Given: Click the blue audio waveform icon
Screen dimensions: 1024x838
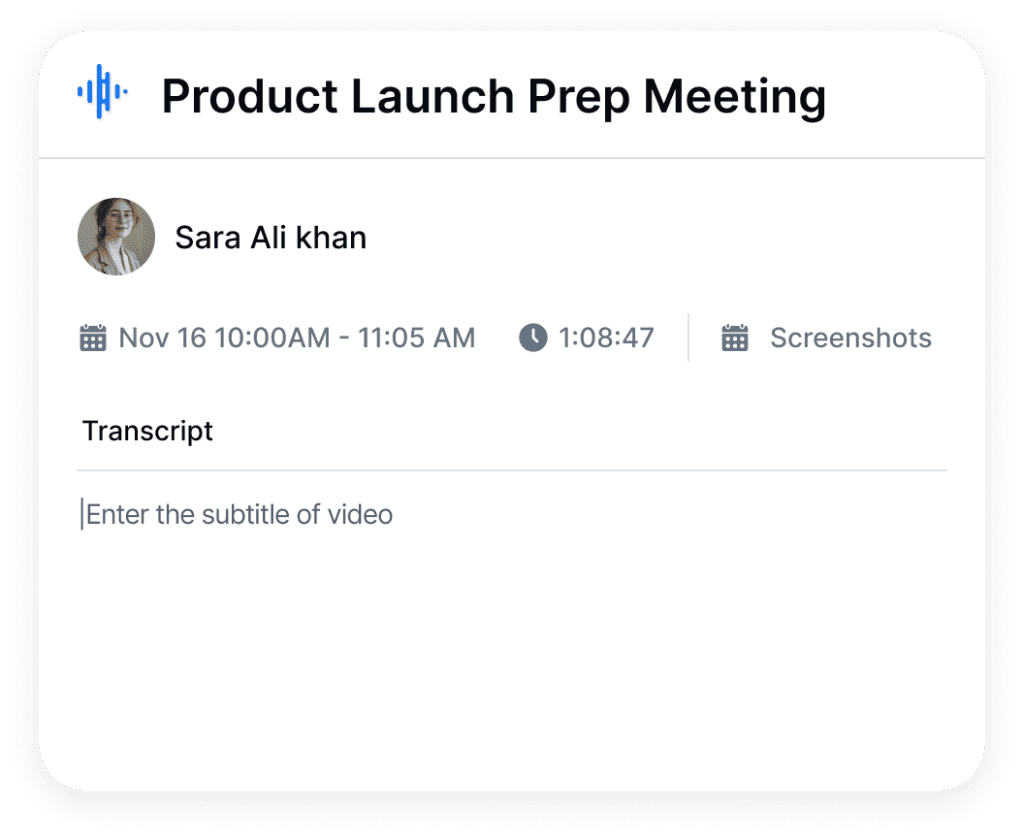Looking at the screenshot, I should (102, 92).
